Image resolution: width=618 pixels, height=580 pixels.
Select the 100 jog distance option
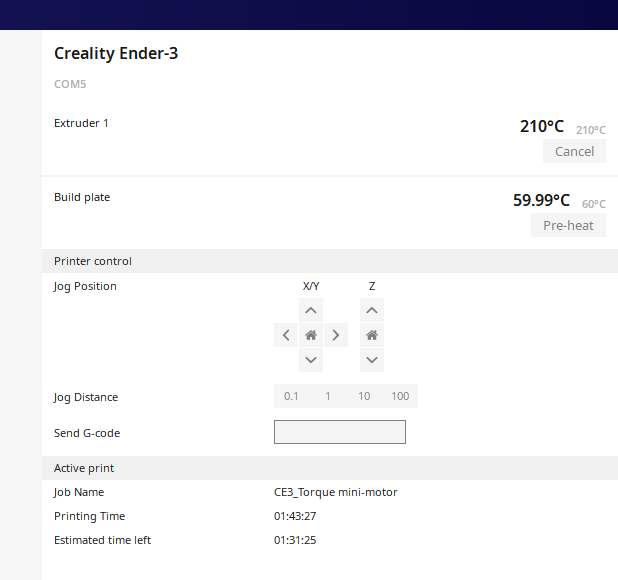pyautogui.click(x=400, y=396)
